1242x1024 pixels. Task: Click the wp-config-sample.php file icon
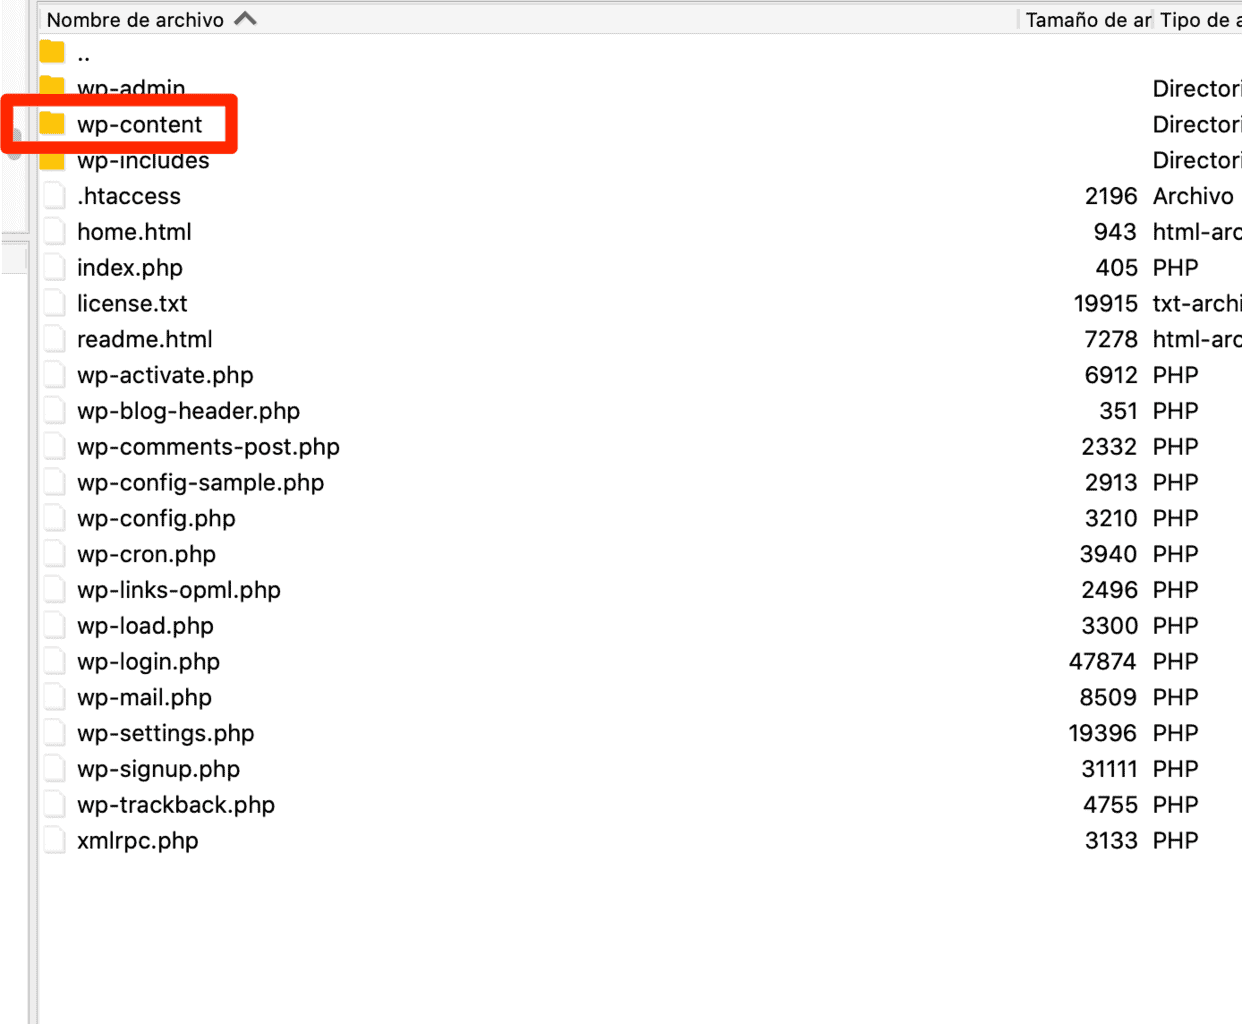(55, 483)
